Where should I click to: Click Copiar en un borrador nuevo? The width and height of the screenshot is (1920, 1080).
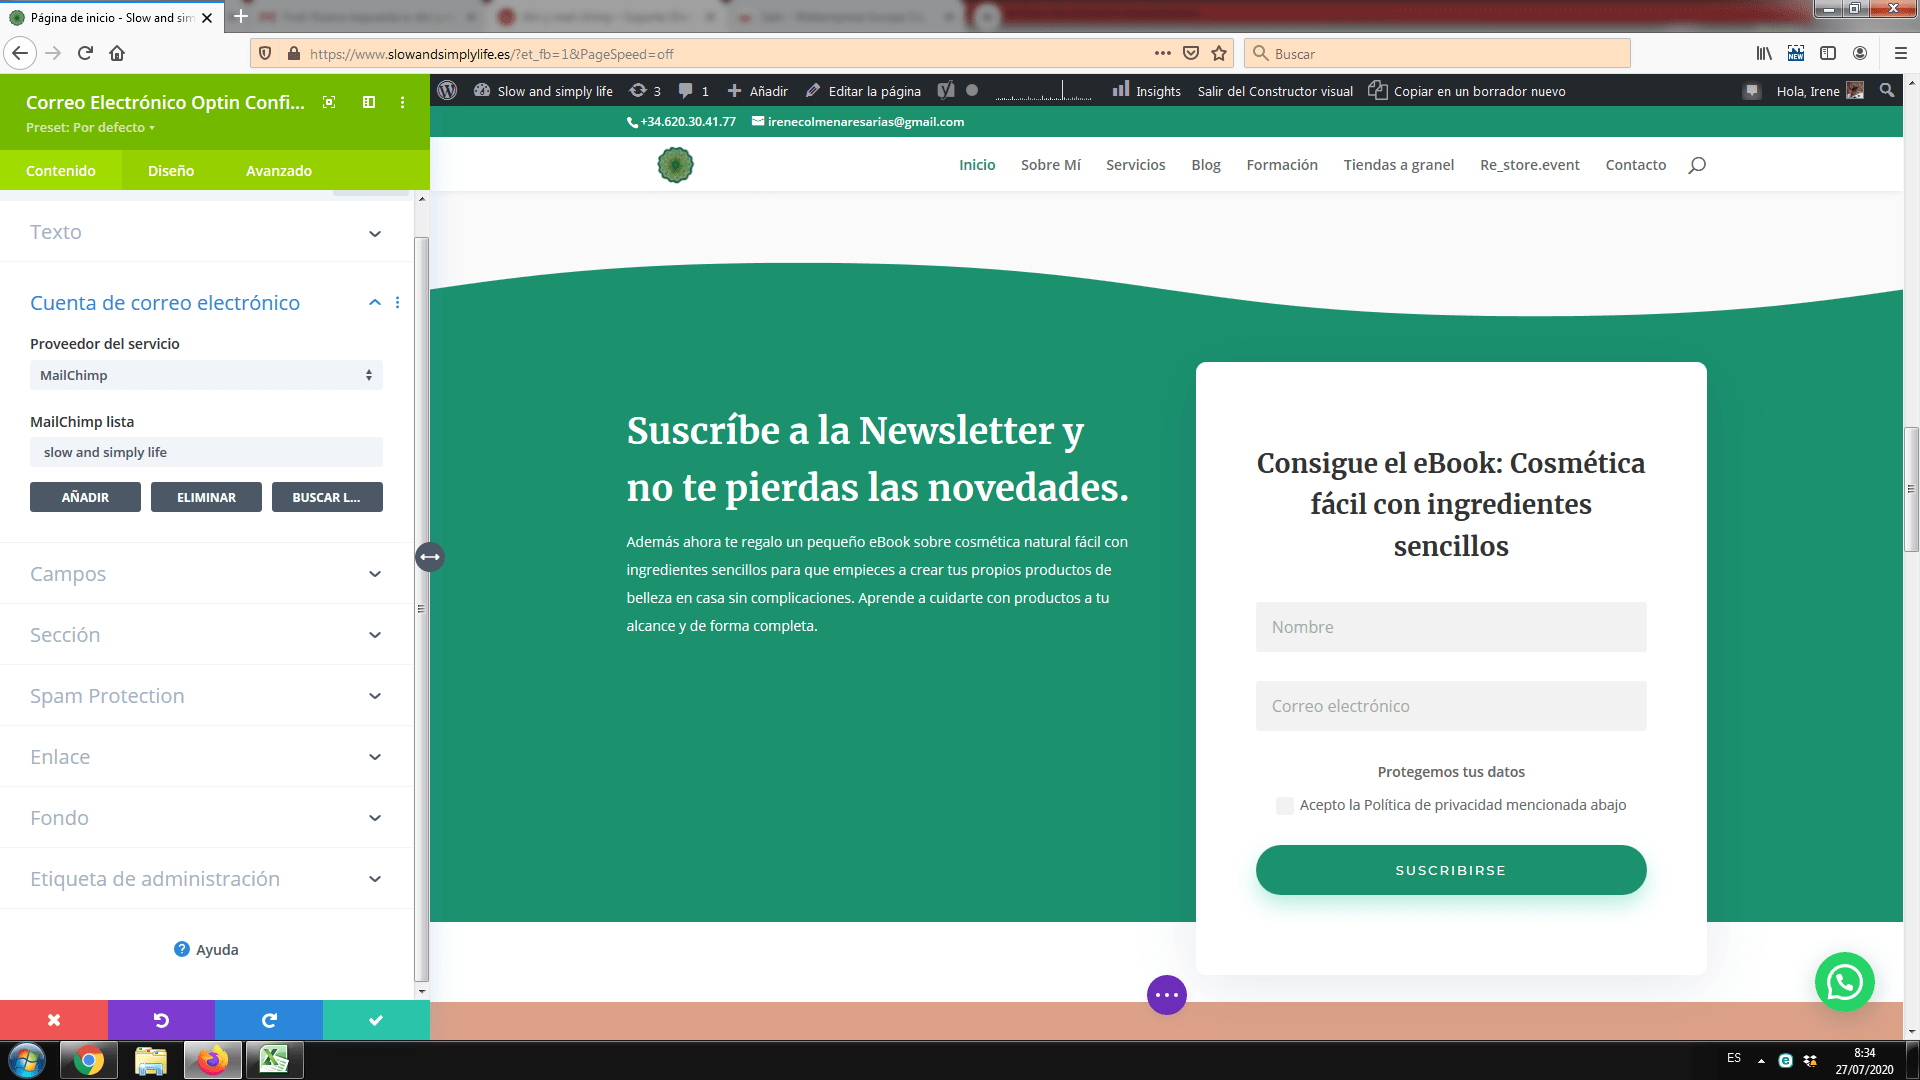tap(1467, 91)
